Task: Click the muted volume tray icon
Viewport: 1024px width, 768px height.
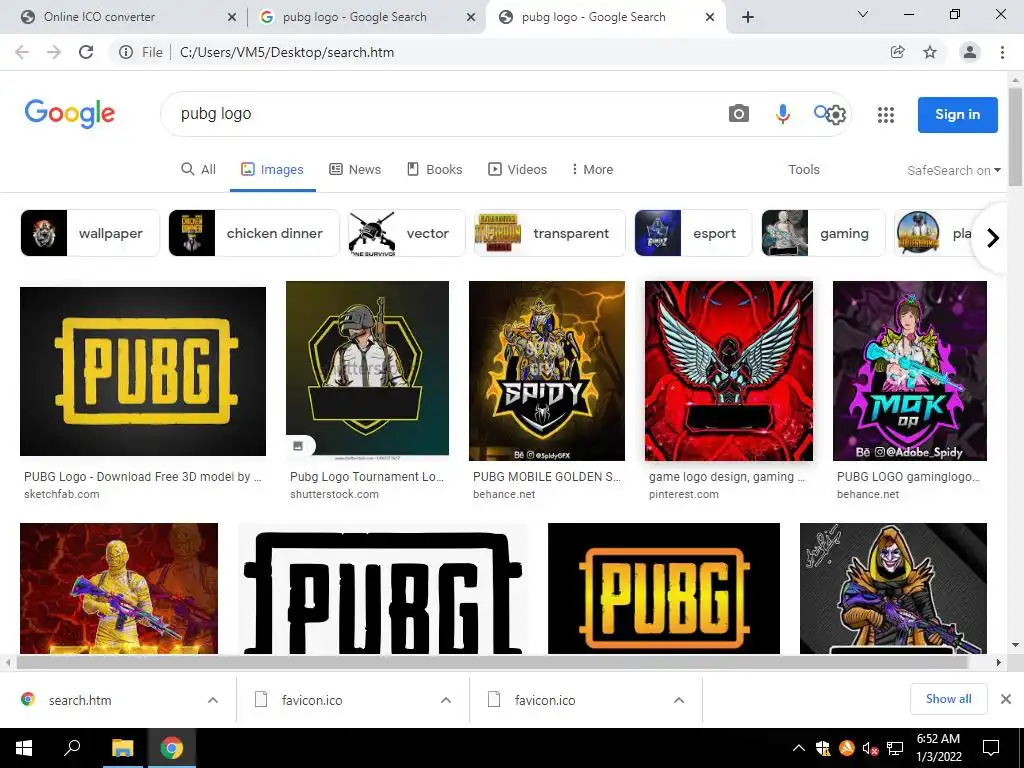Action: click(869, 748)
